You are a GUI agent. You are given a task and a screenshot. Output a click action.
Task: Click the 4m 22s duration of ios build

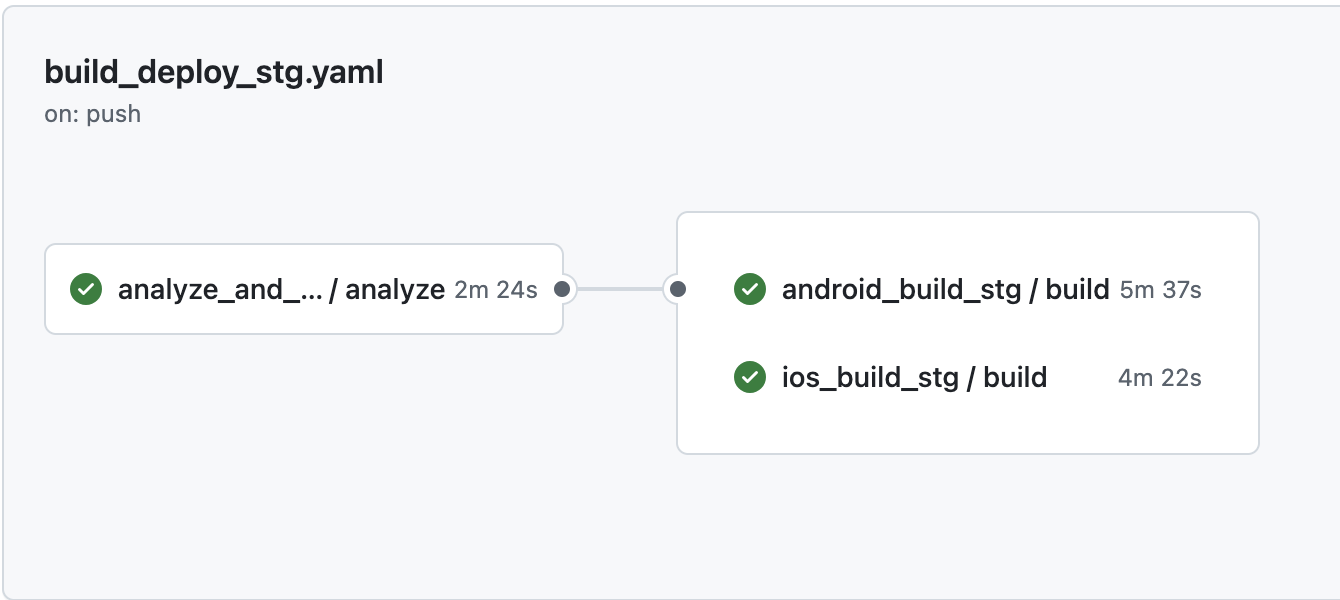(x=1158, y=377)
